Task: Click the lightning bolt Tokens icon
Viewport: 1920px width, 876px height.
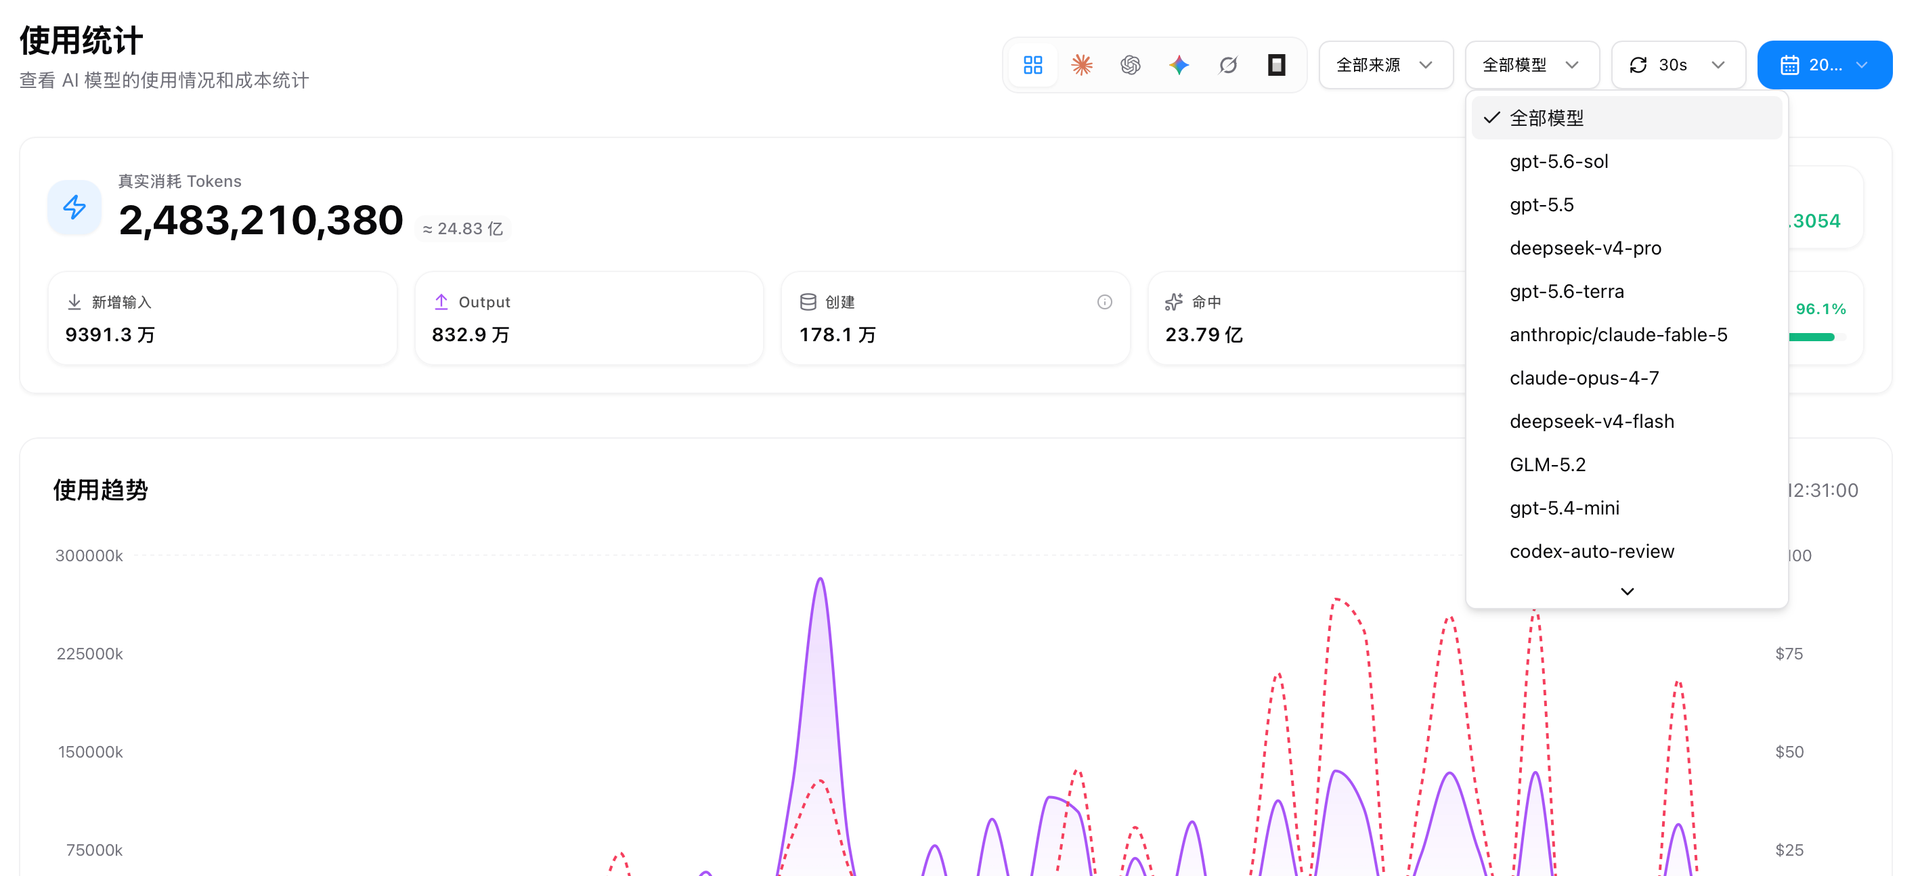Action: (75, 207)
